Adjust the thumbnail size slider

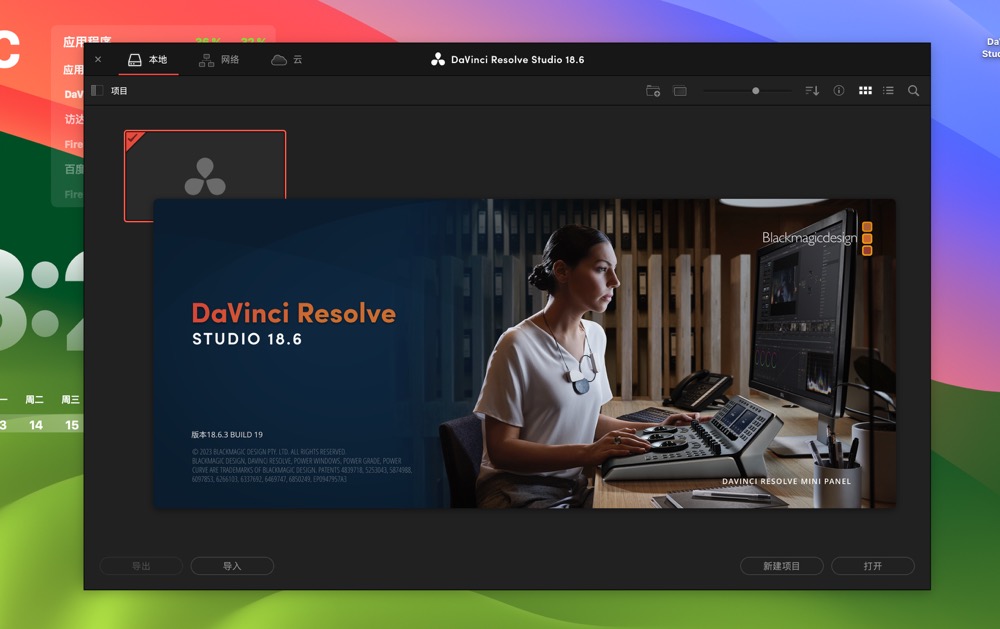click(x=756, y=90)
